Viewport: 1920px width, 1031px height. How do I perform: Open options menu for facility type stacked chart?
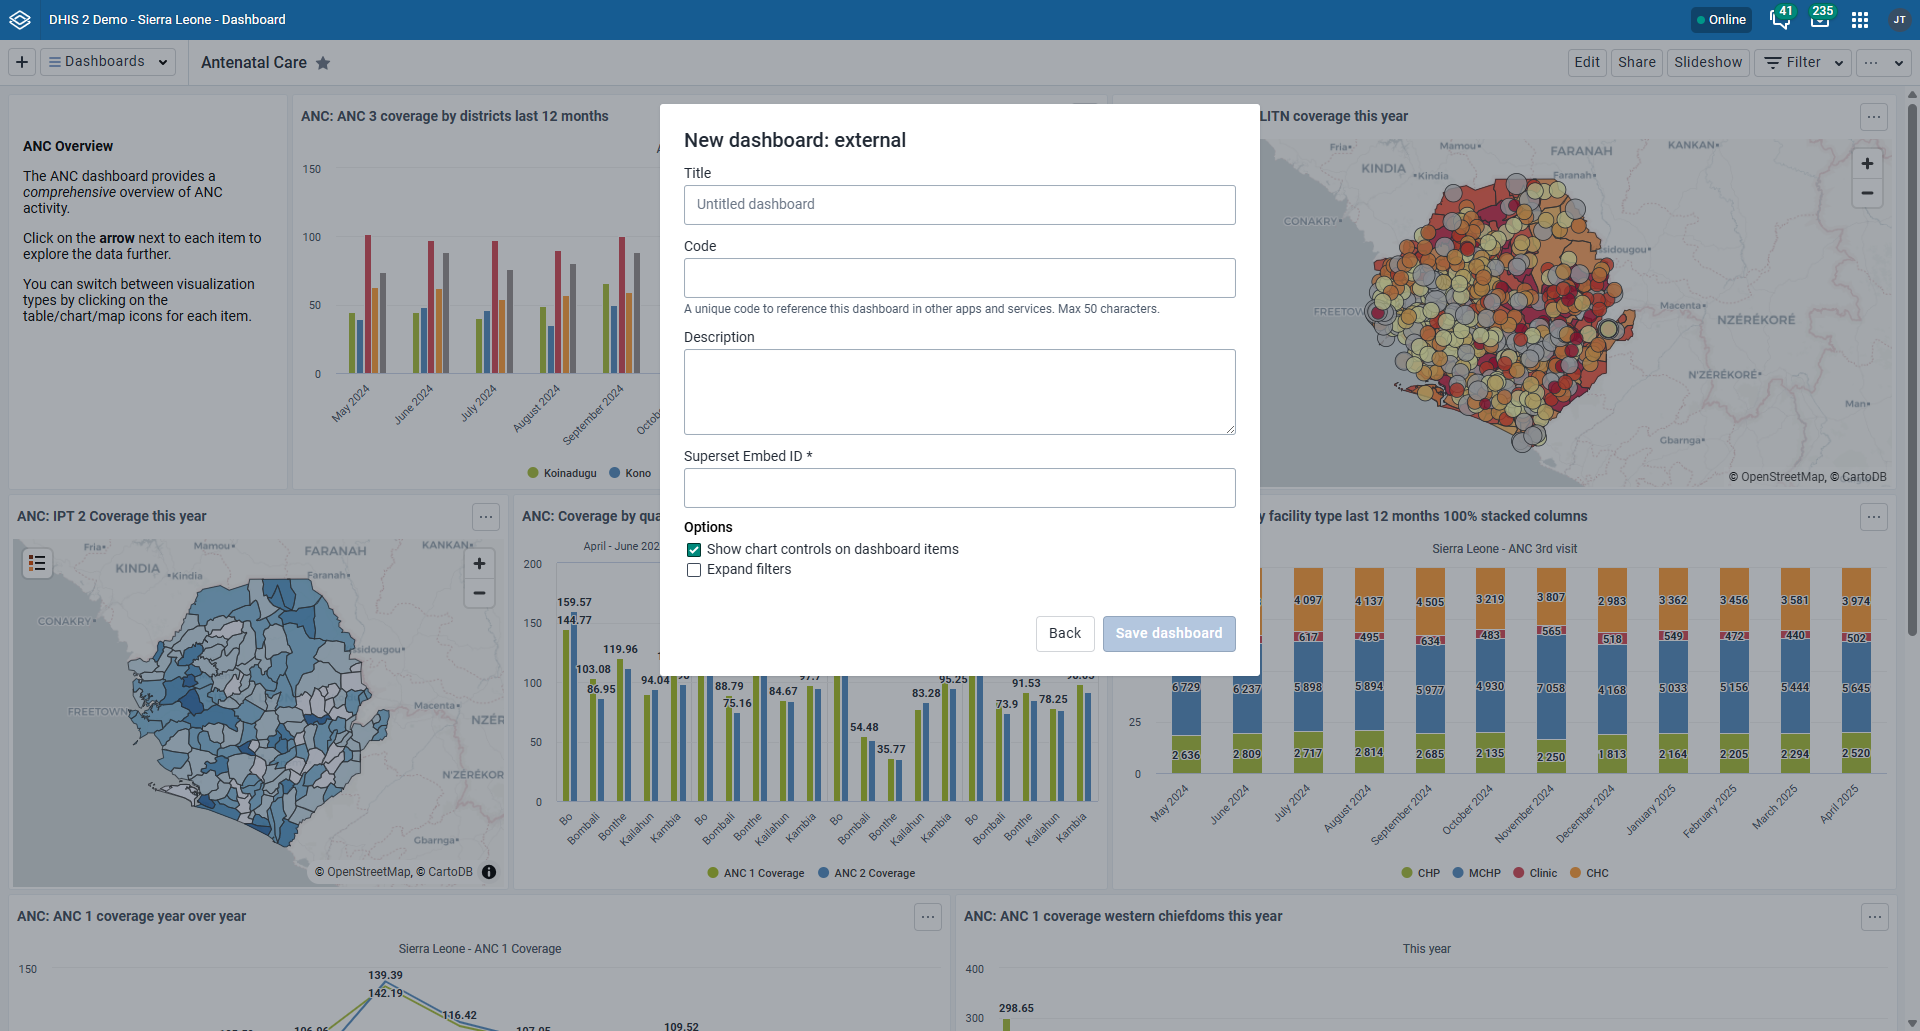pyautogui.click(x=1874, y=517)
